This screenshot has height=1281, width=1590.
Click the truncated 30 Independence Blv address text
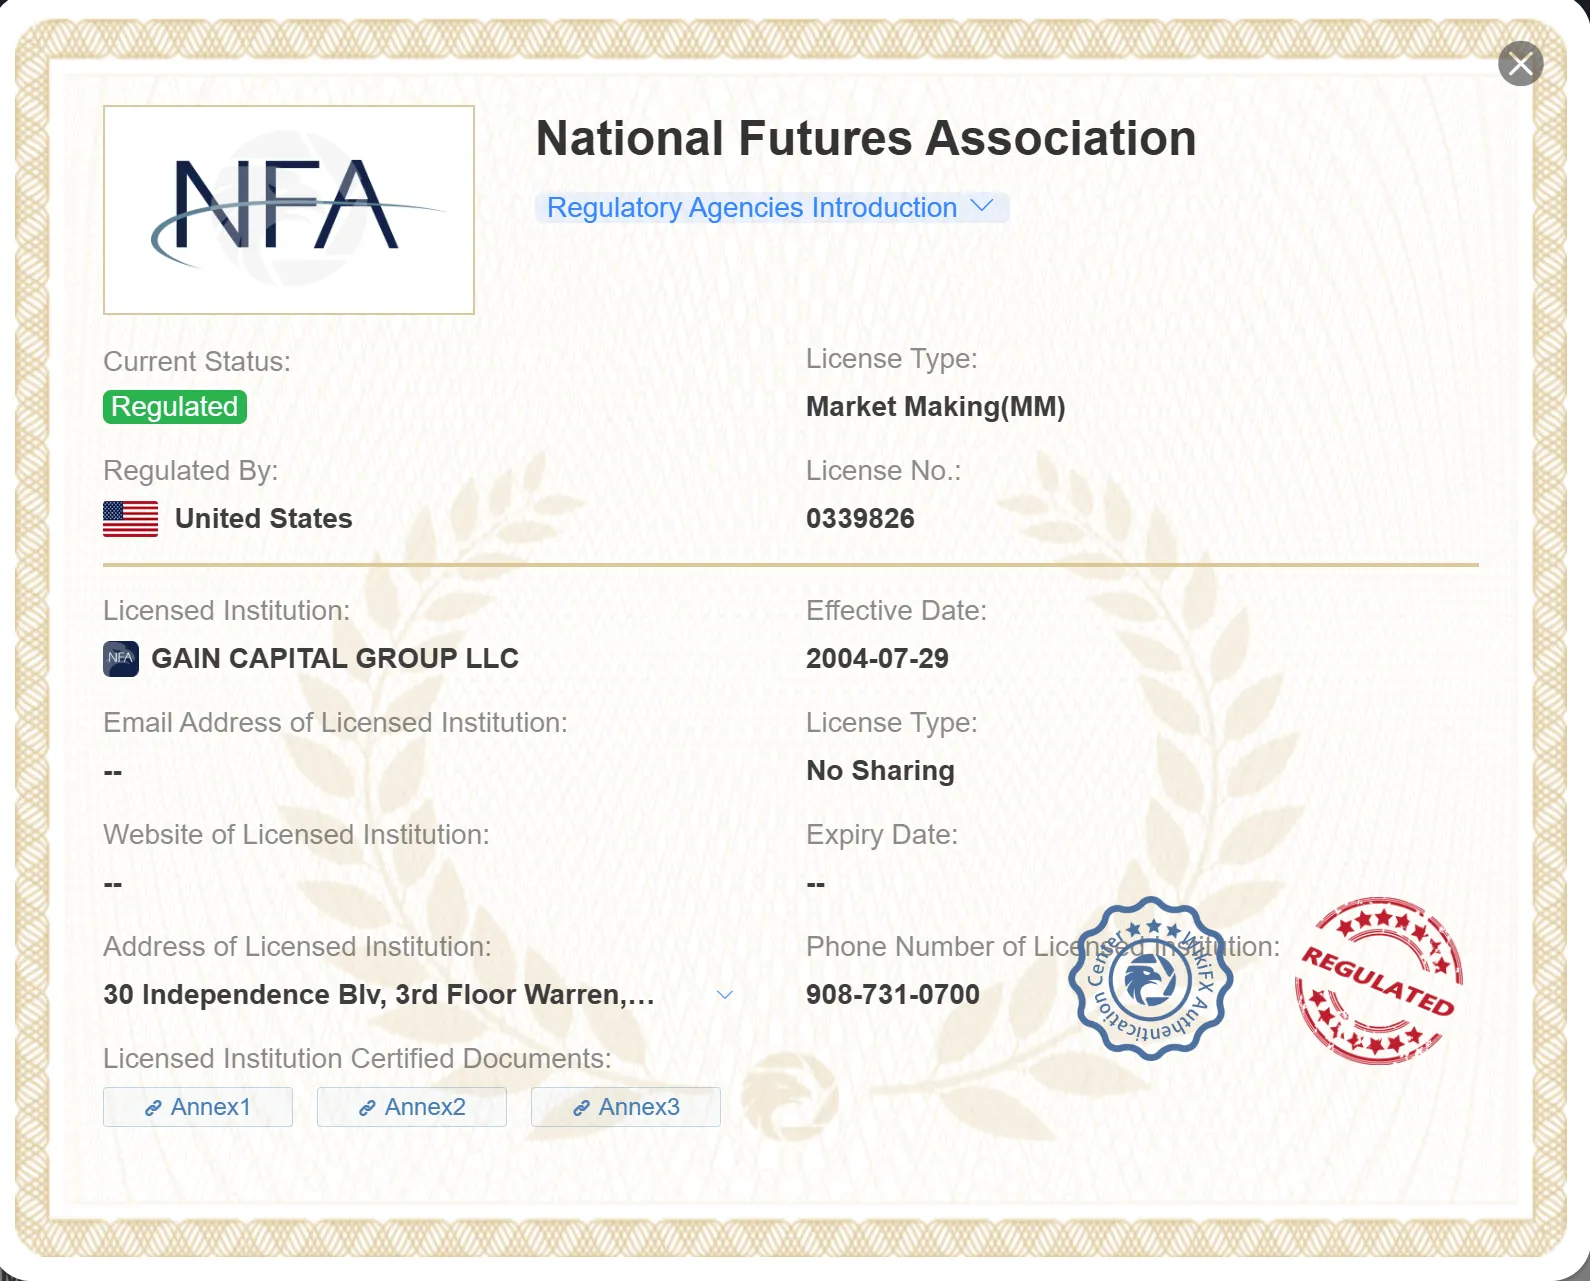378,995
